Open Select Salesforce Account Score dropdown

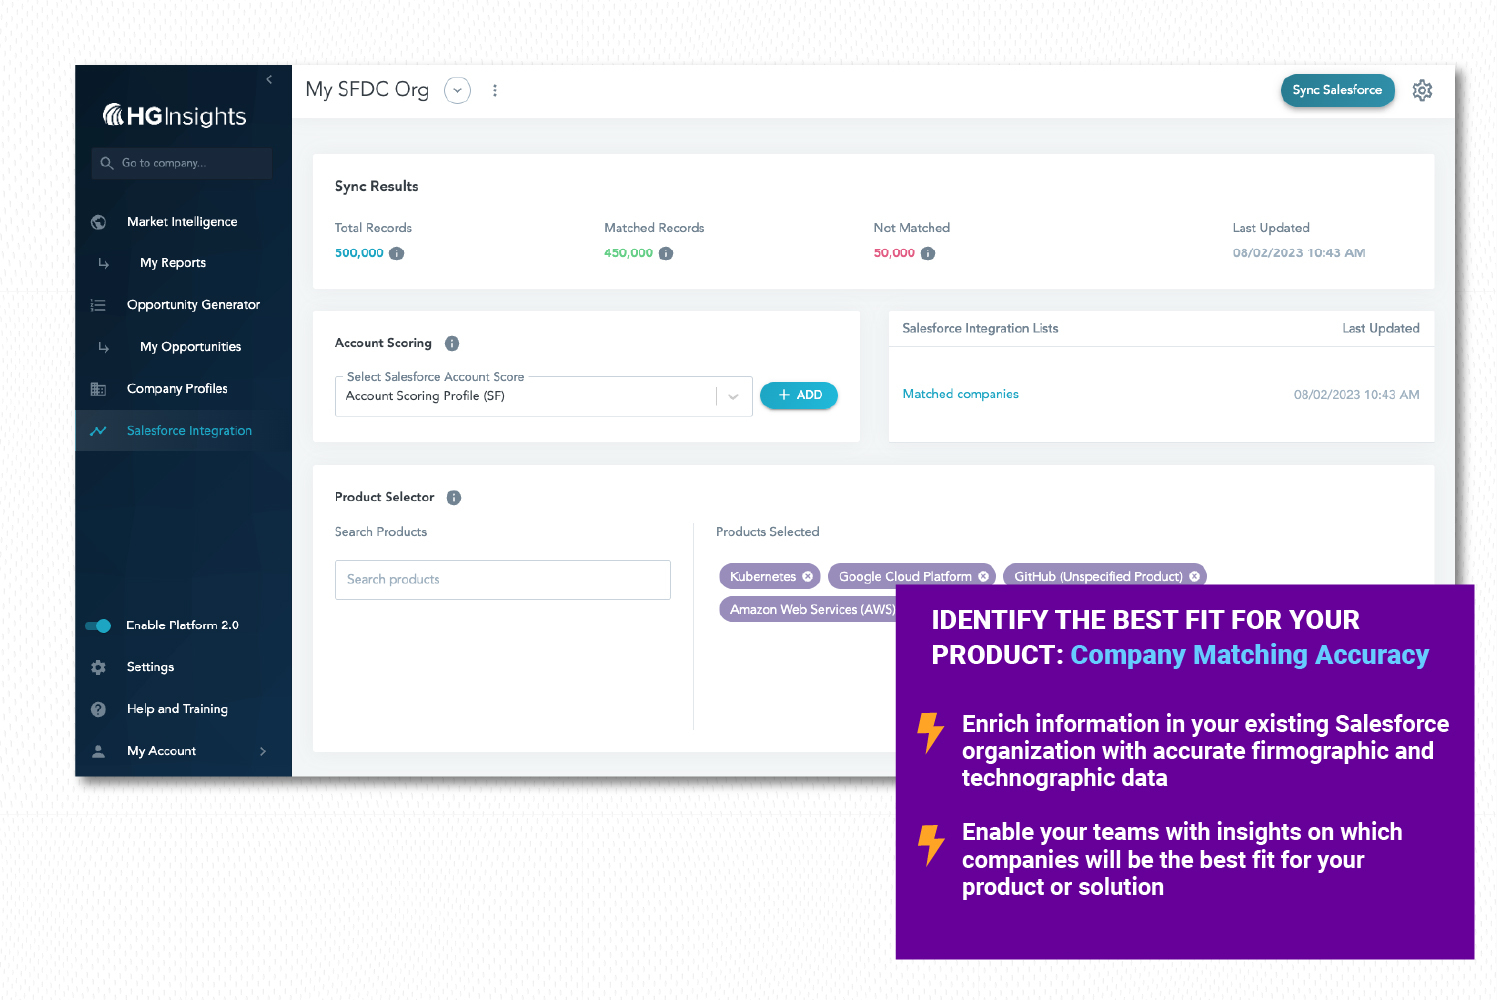[733, 397]
